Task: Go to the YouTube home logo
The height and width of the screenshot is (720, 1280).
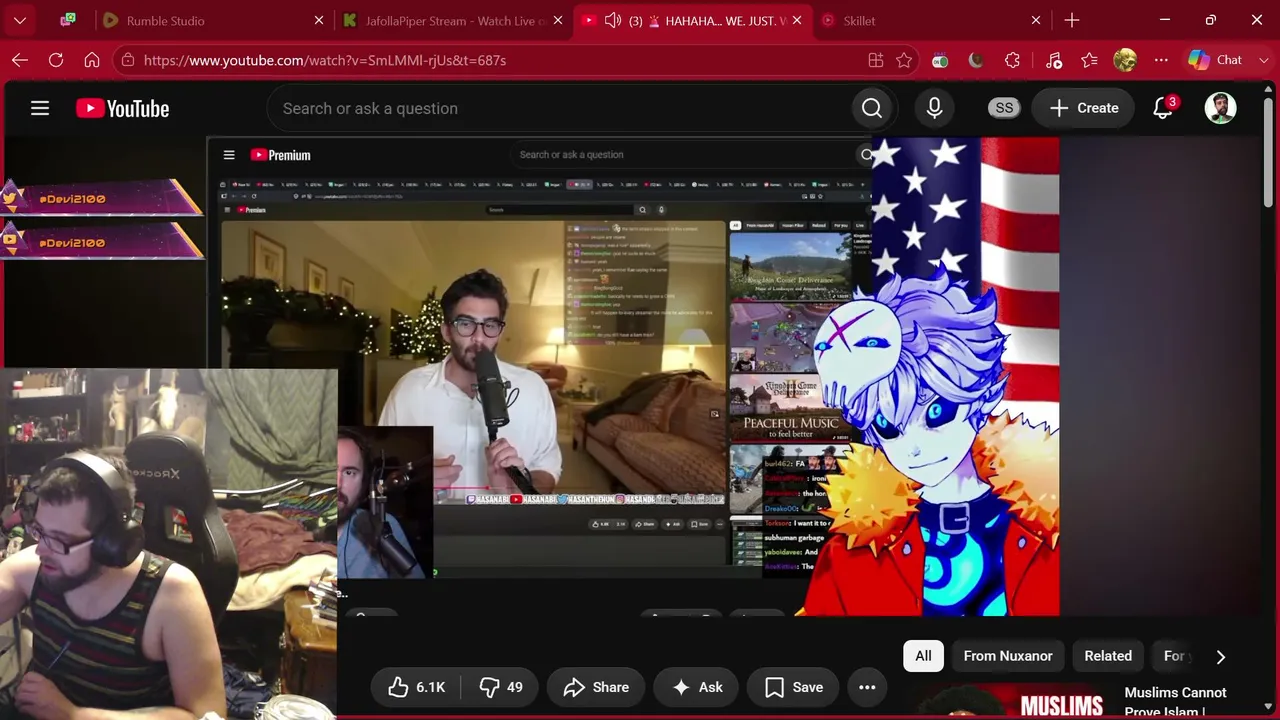Action: tap(123, 108)
